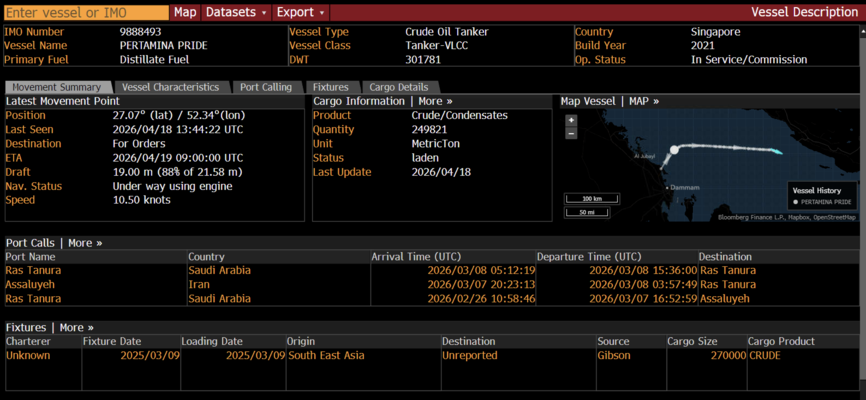Expand Cargo Information More link
Image resolution: width=866 pixels, height=400 pixels.
[435, 101]
